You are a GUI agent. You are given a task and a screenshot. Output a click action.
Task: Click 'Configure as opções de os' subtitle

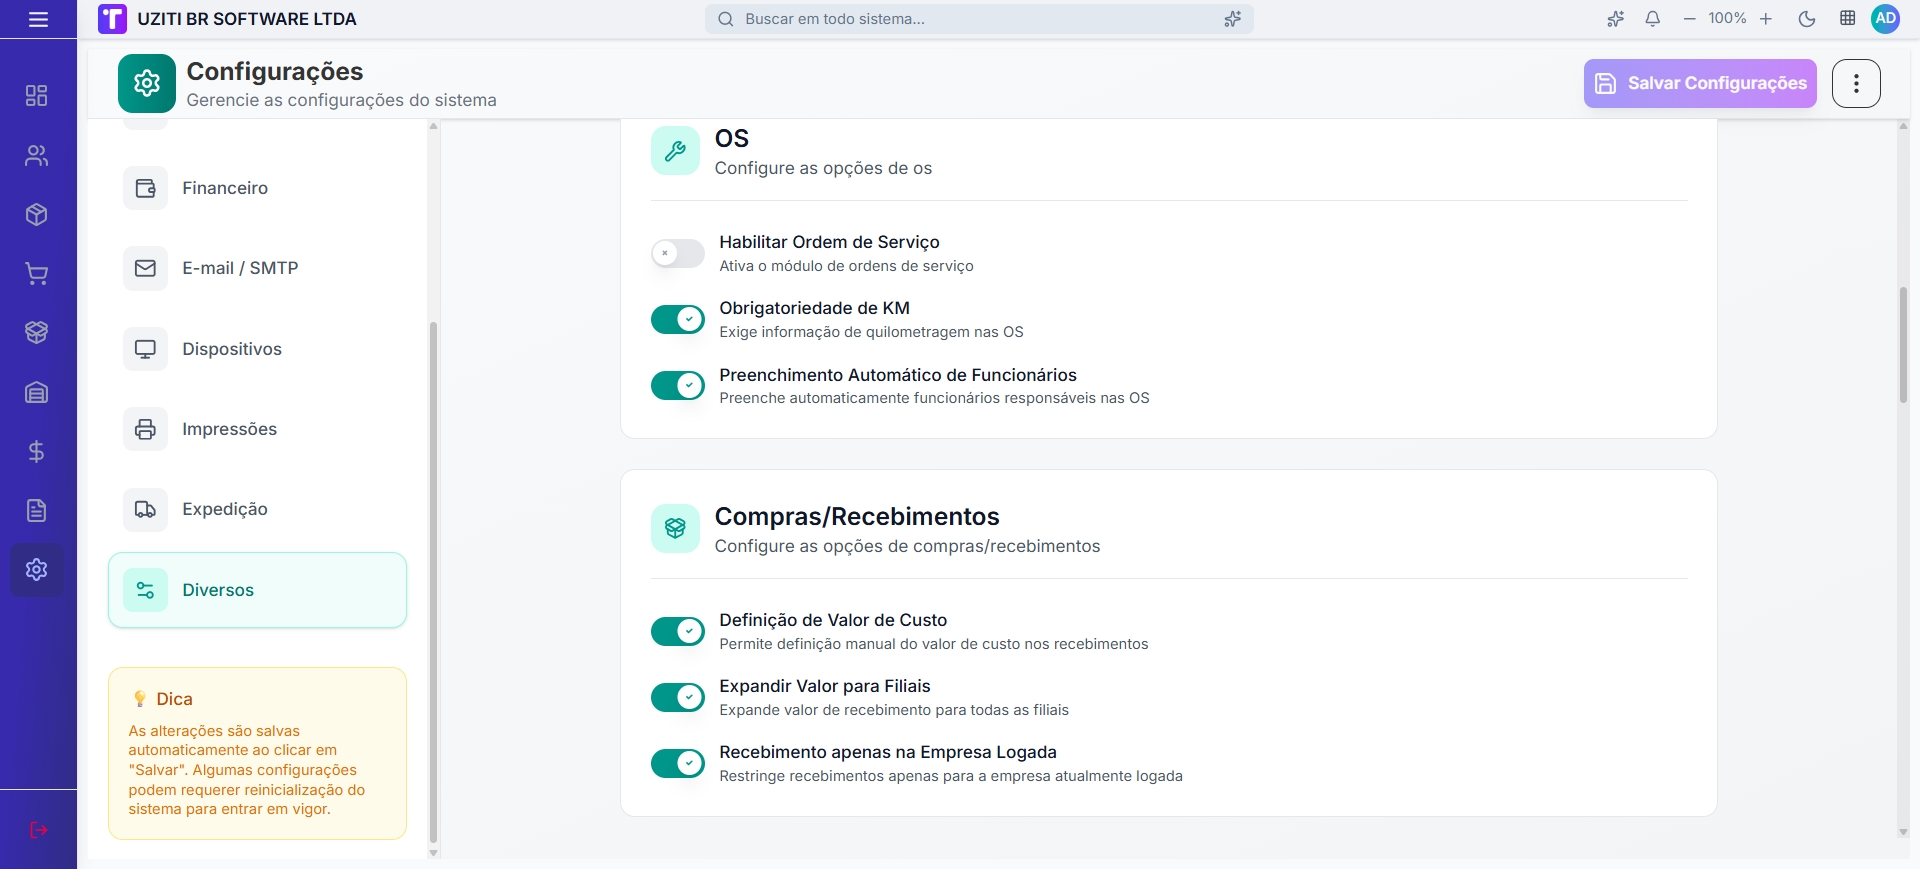tap(823, 168)
